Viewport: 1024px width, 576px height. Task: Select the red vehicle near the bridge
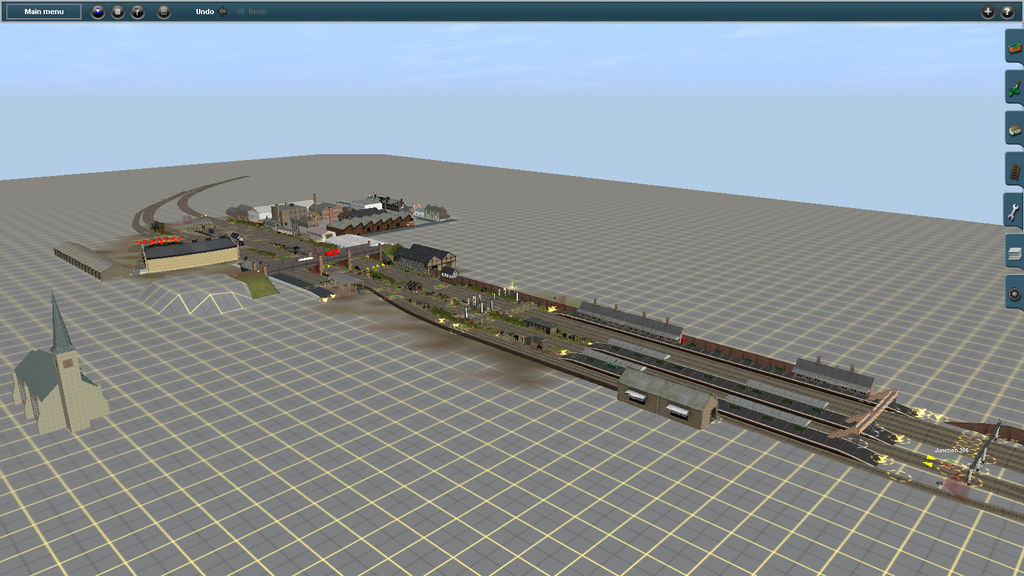[332, 253]
